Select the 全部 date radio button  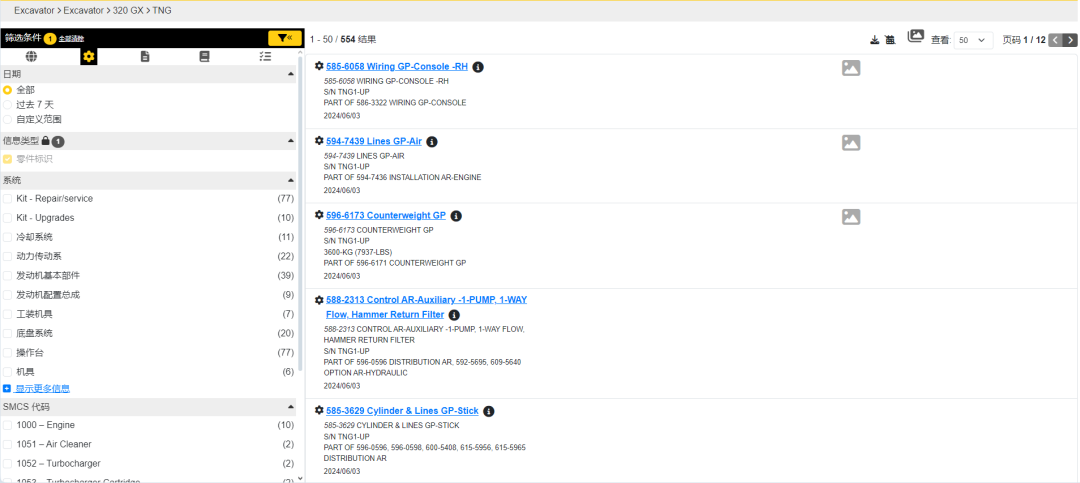point(8,90)
